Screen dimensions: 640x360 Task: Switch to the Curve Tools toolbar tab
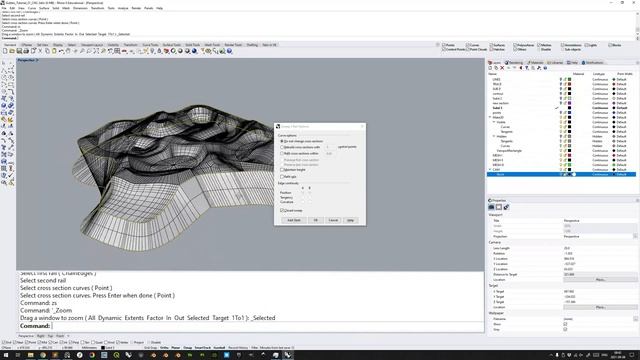[150, 45]
